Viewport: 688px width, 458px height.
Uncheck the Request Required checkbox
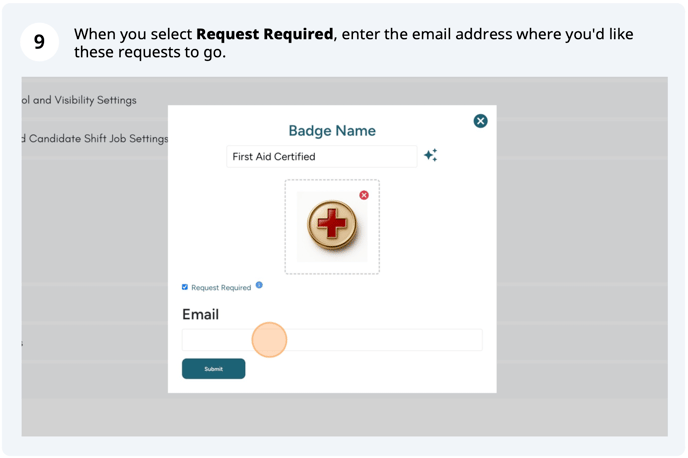185,287
